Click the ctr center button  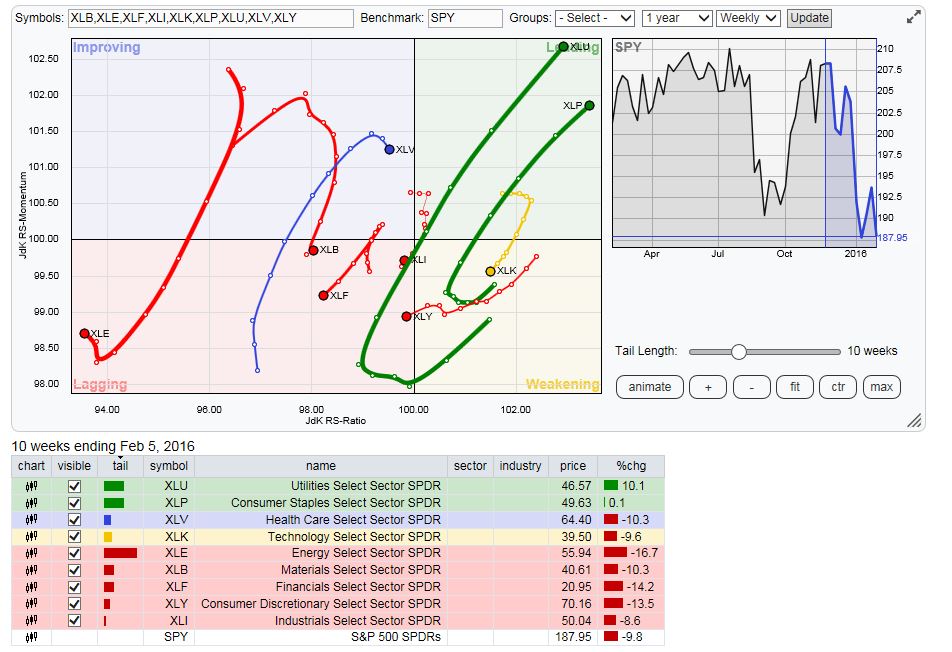pos(838,387)
